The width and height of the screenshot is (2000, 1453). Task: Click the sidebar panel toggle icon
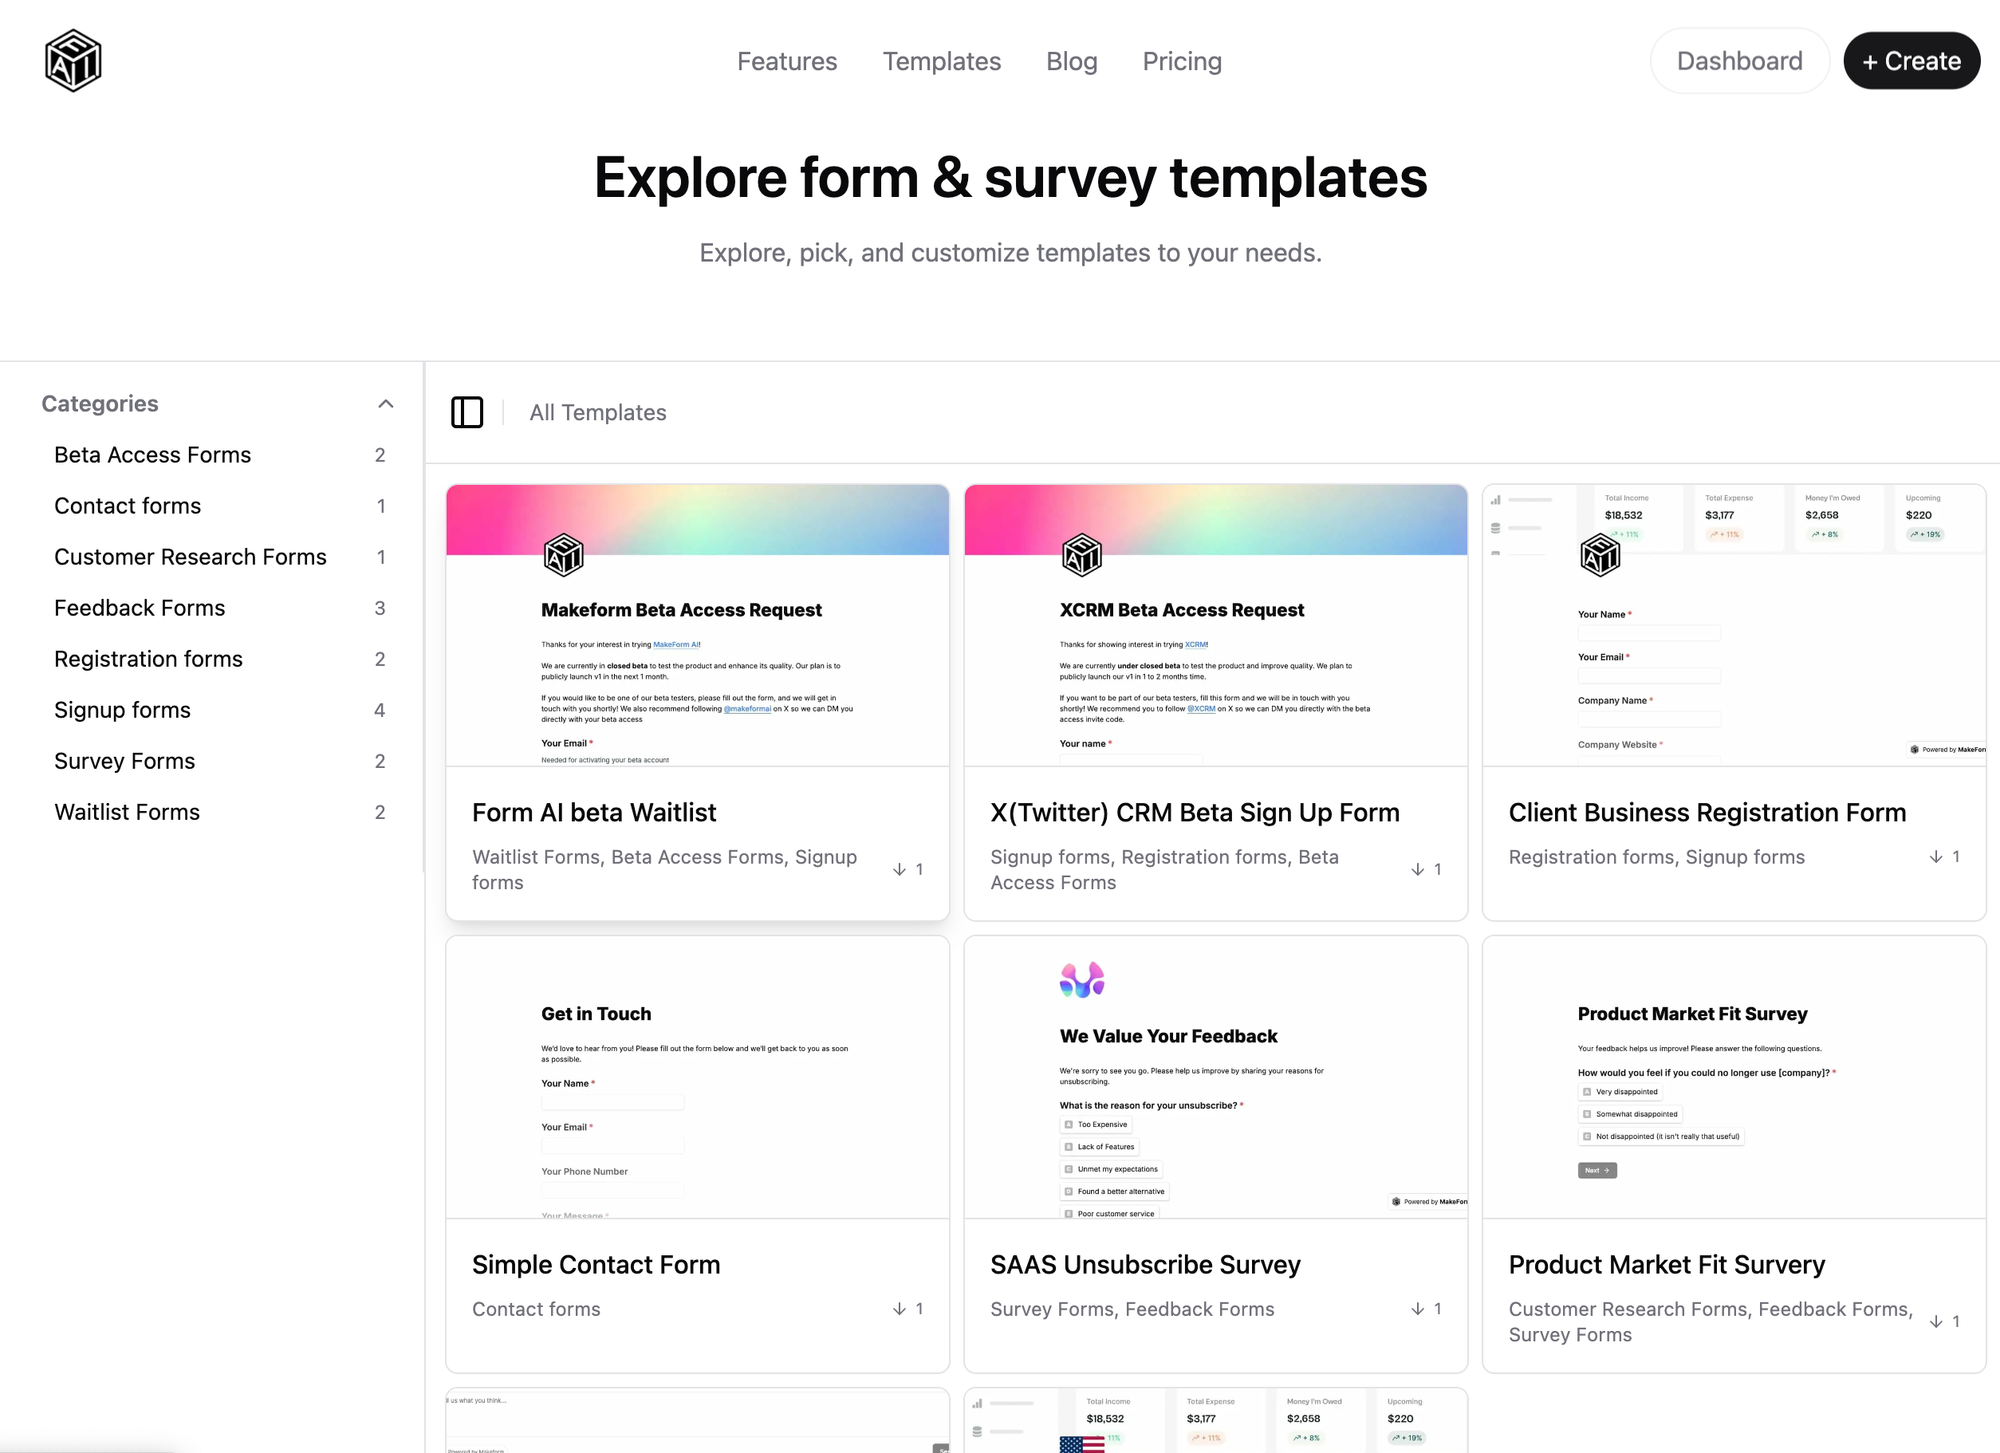pos(466,411)
